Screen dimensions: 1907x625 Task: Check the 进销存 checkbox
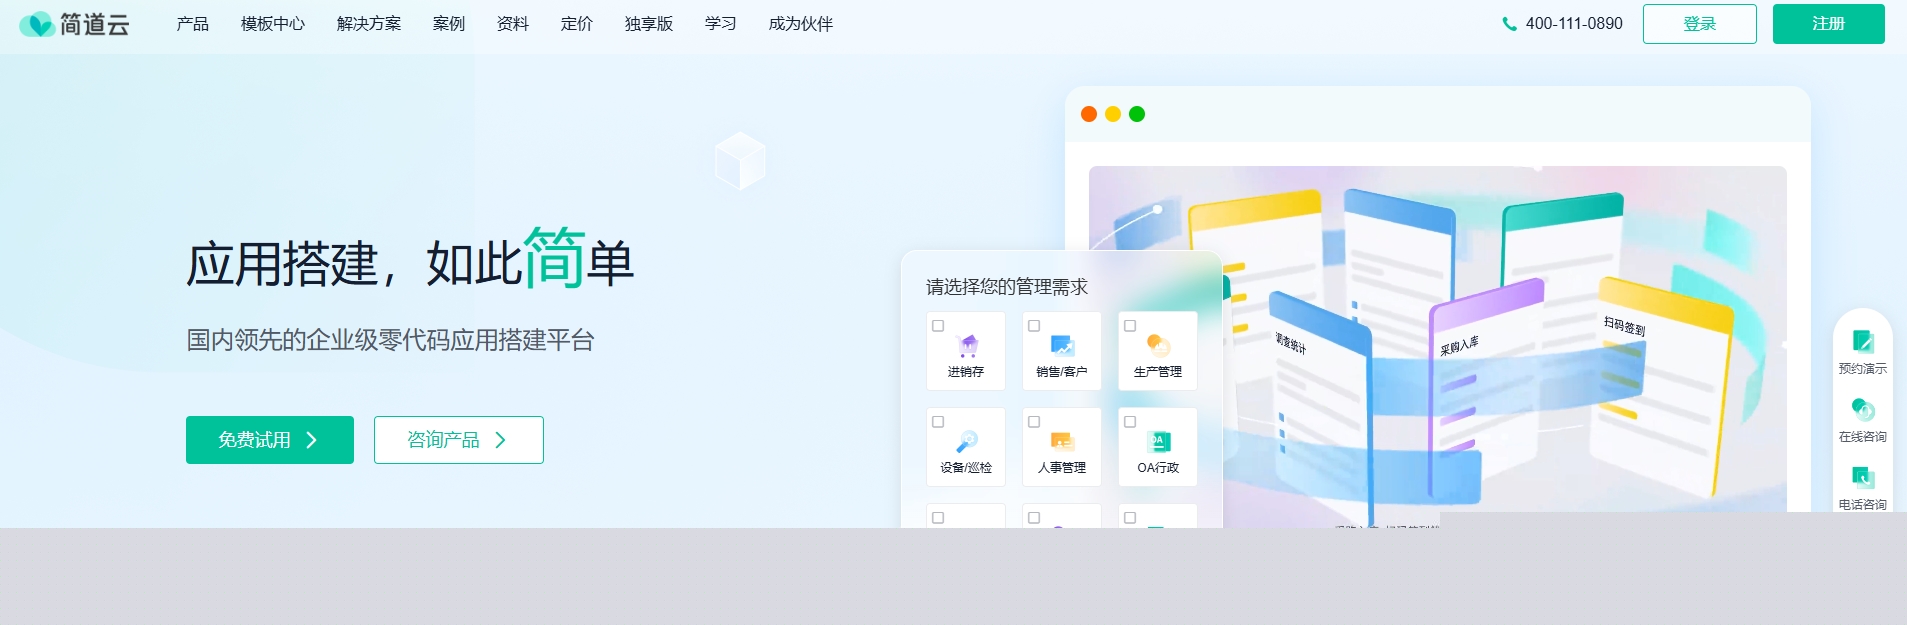(x=938, y=326)
